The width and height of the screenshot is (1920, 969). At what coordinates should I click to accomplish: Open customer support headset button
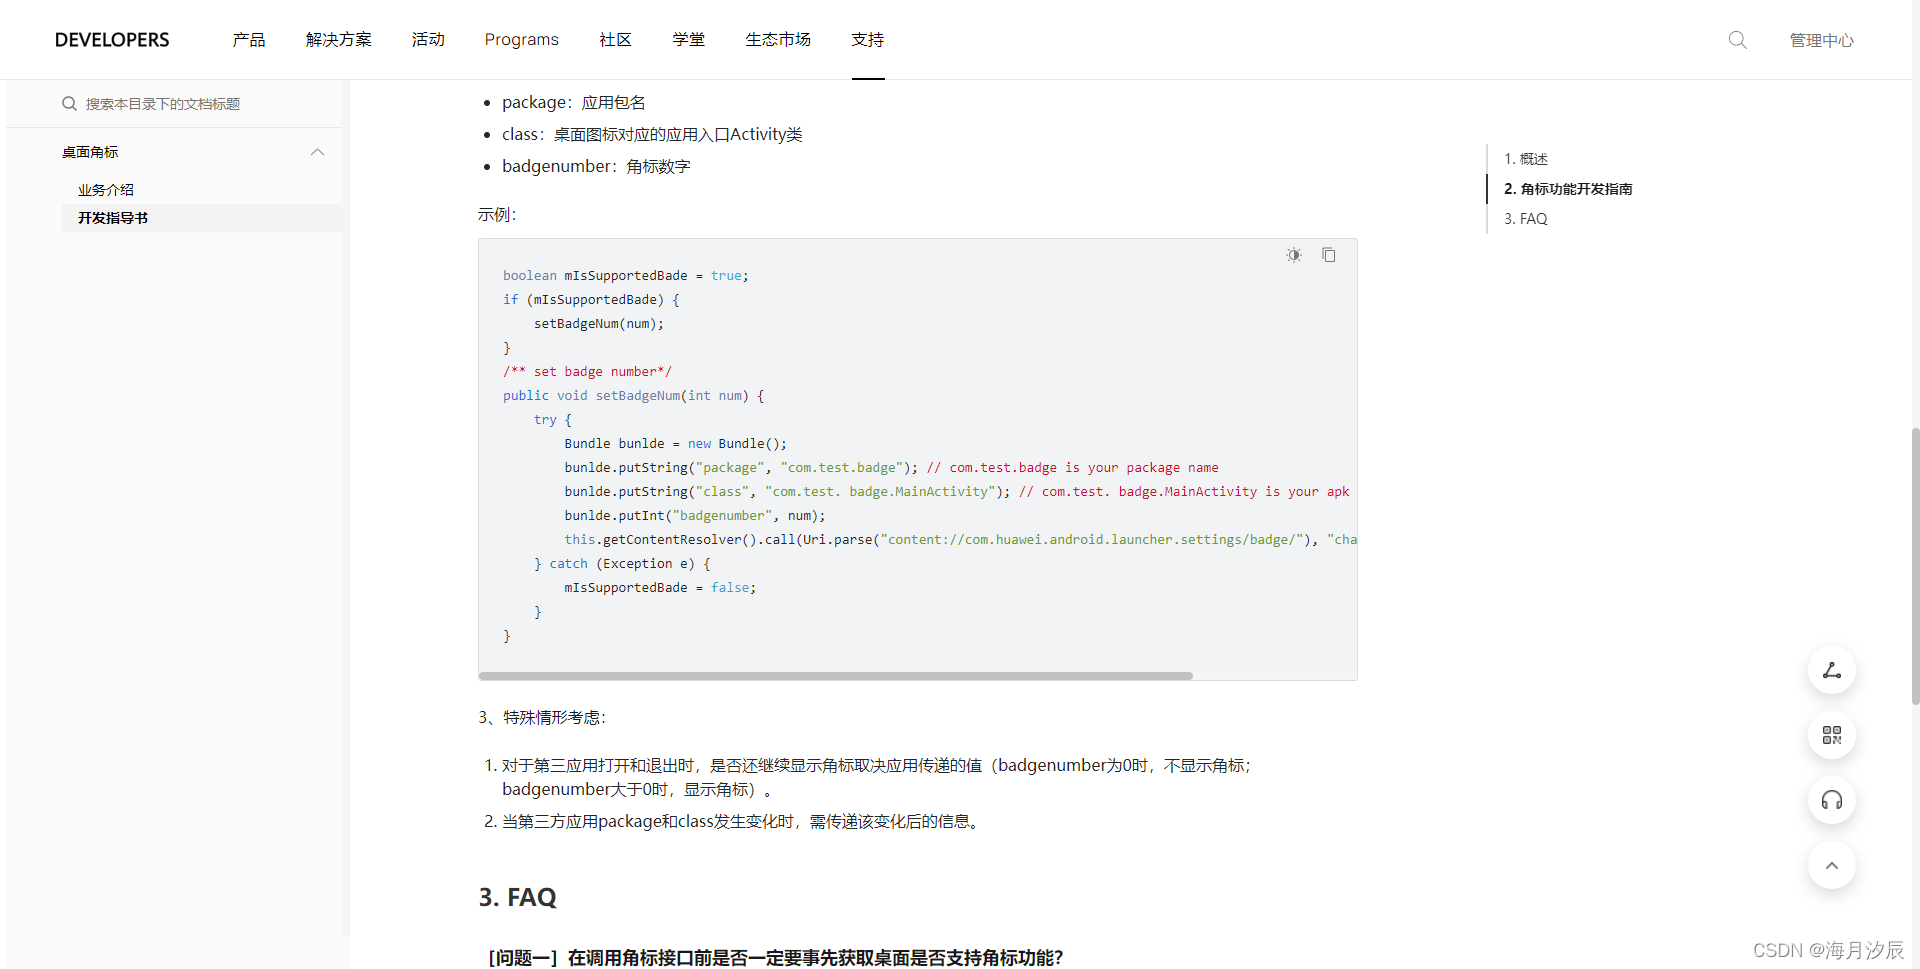pyautogui.click(x=1832, y=800)
